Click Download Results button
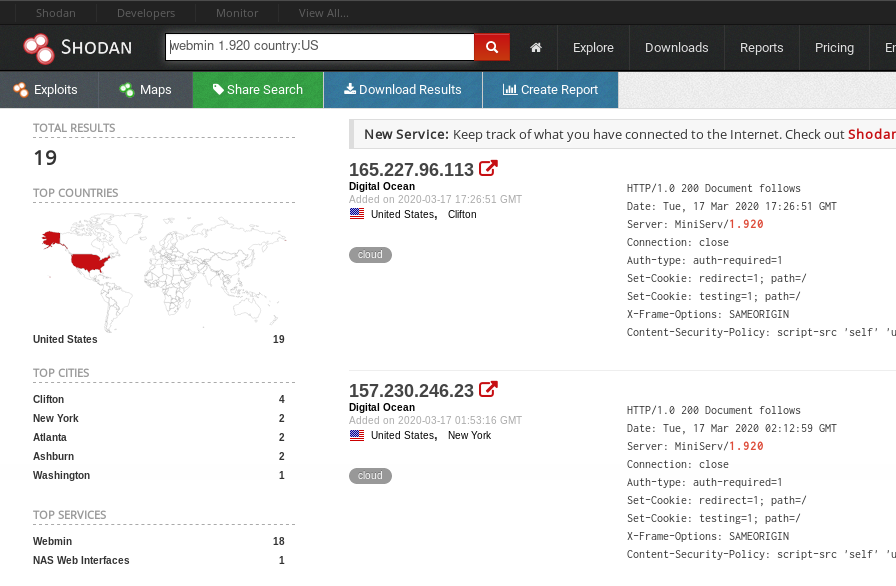 click(x=403, y=90)
